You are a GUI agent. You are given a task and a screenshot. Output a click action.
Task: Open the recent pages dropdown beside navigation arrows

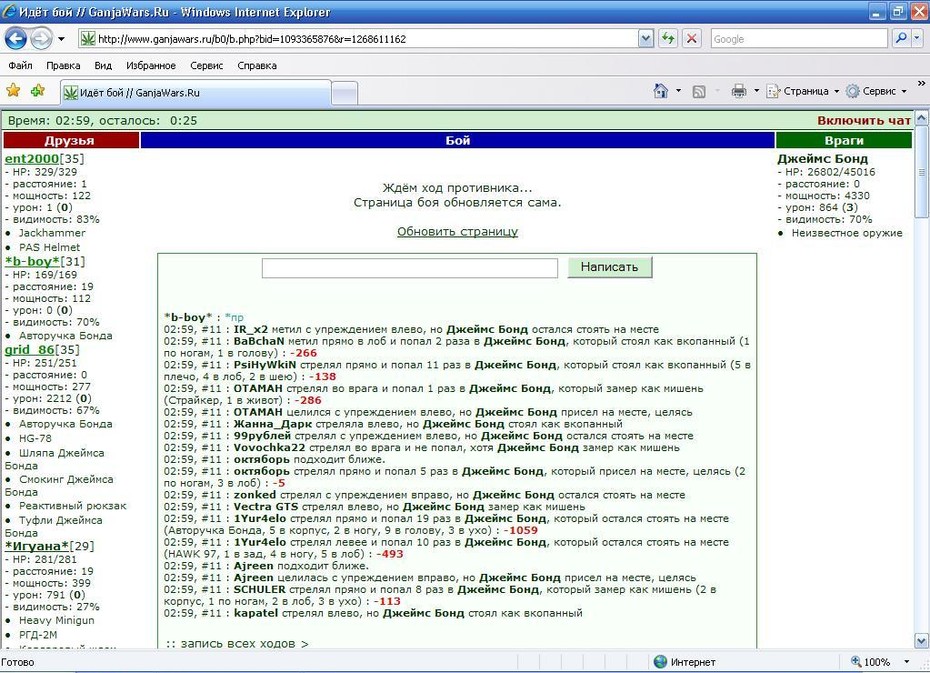point(61,39)
